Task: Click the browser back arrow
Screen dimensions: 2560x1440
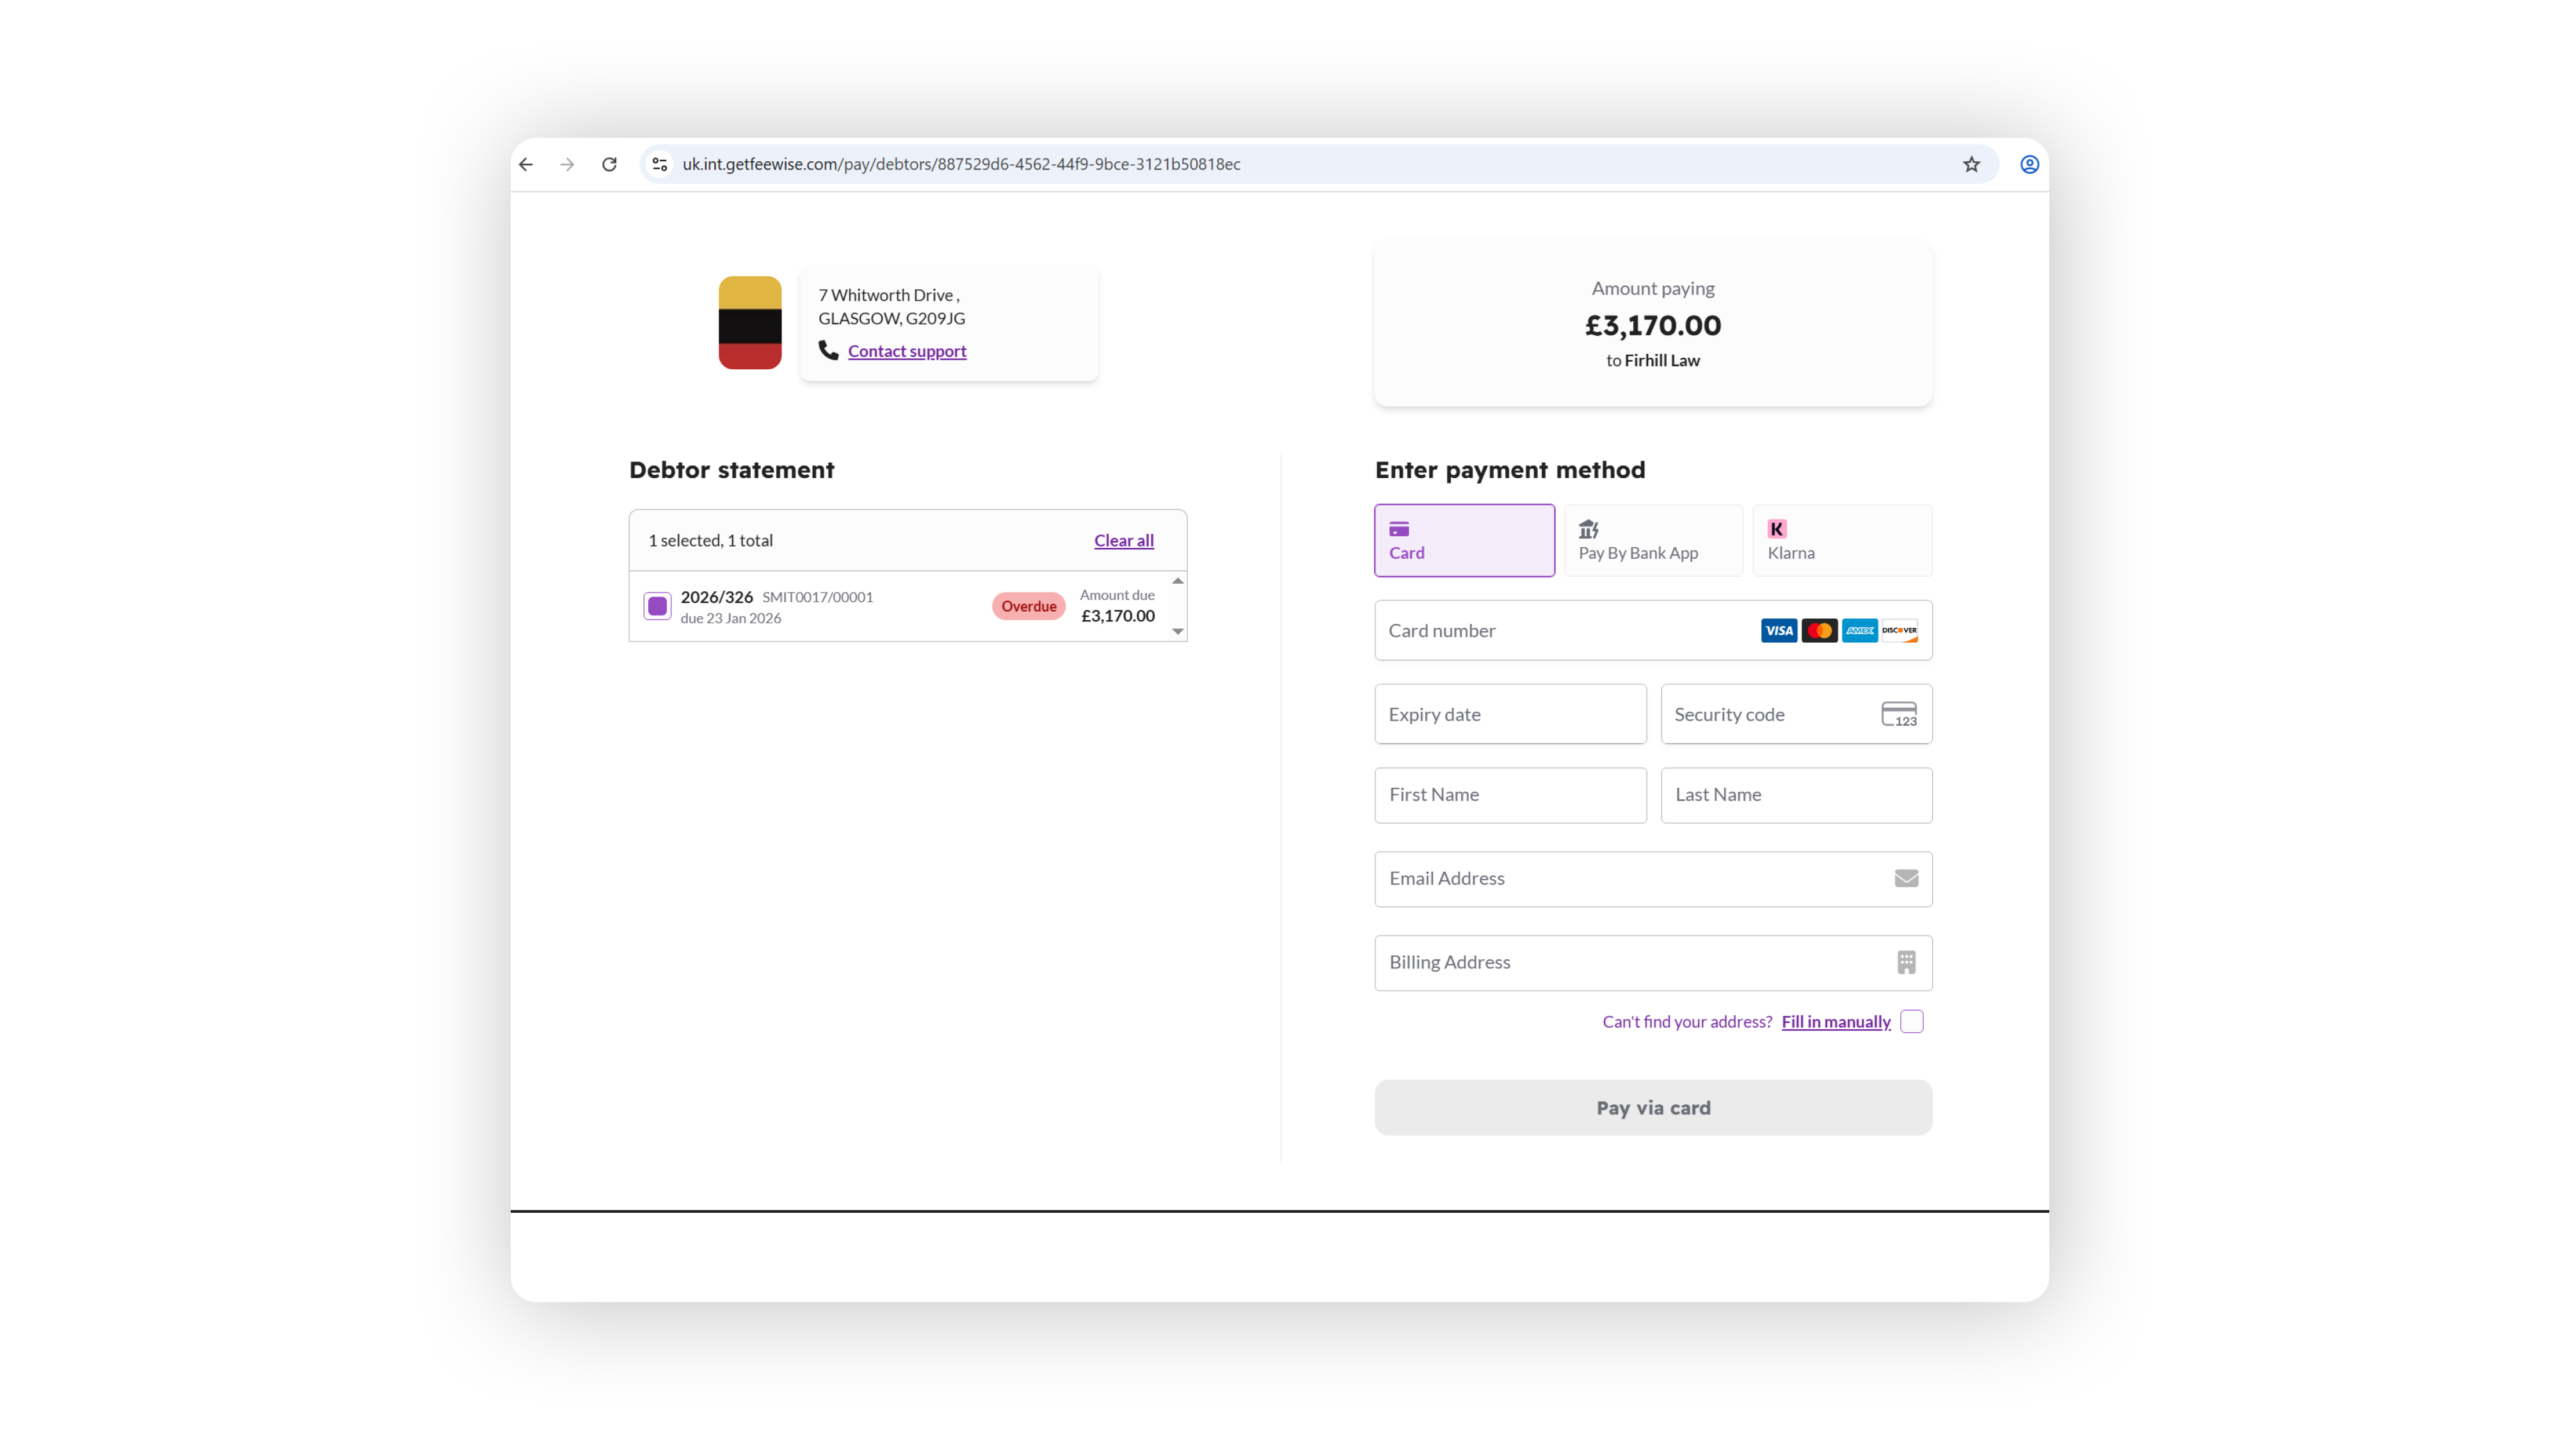Action: click(x=526, y=164)
